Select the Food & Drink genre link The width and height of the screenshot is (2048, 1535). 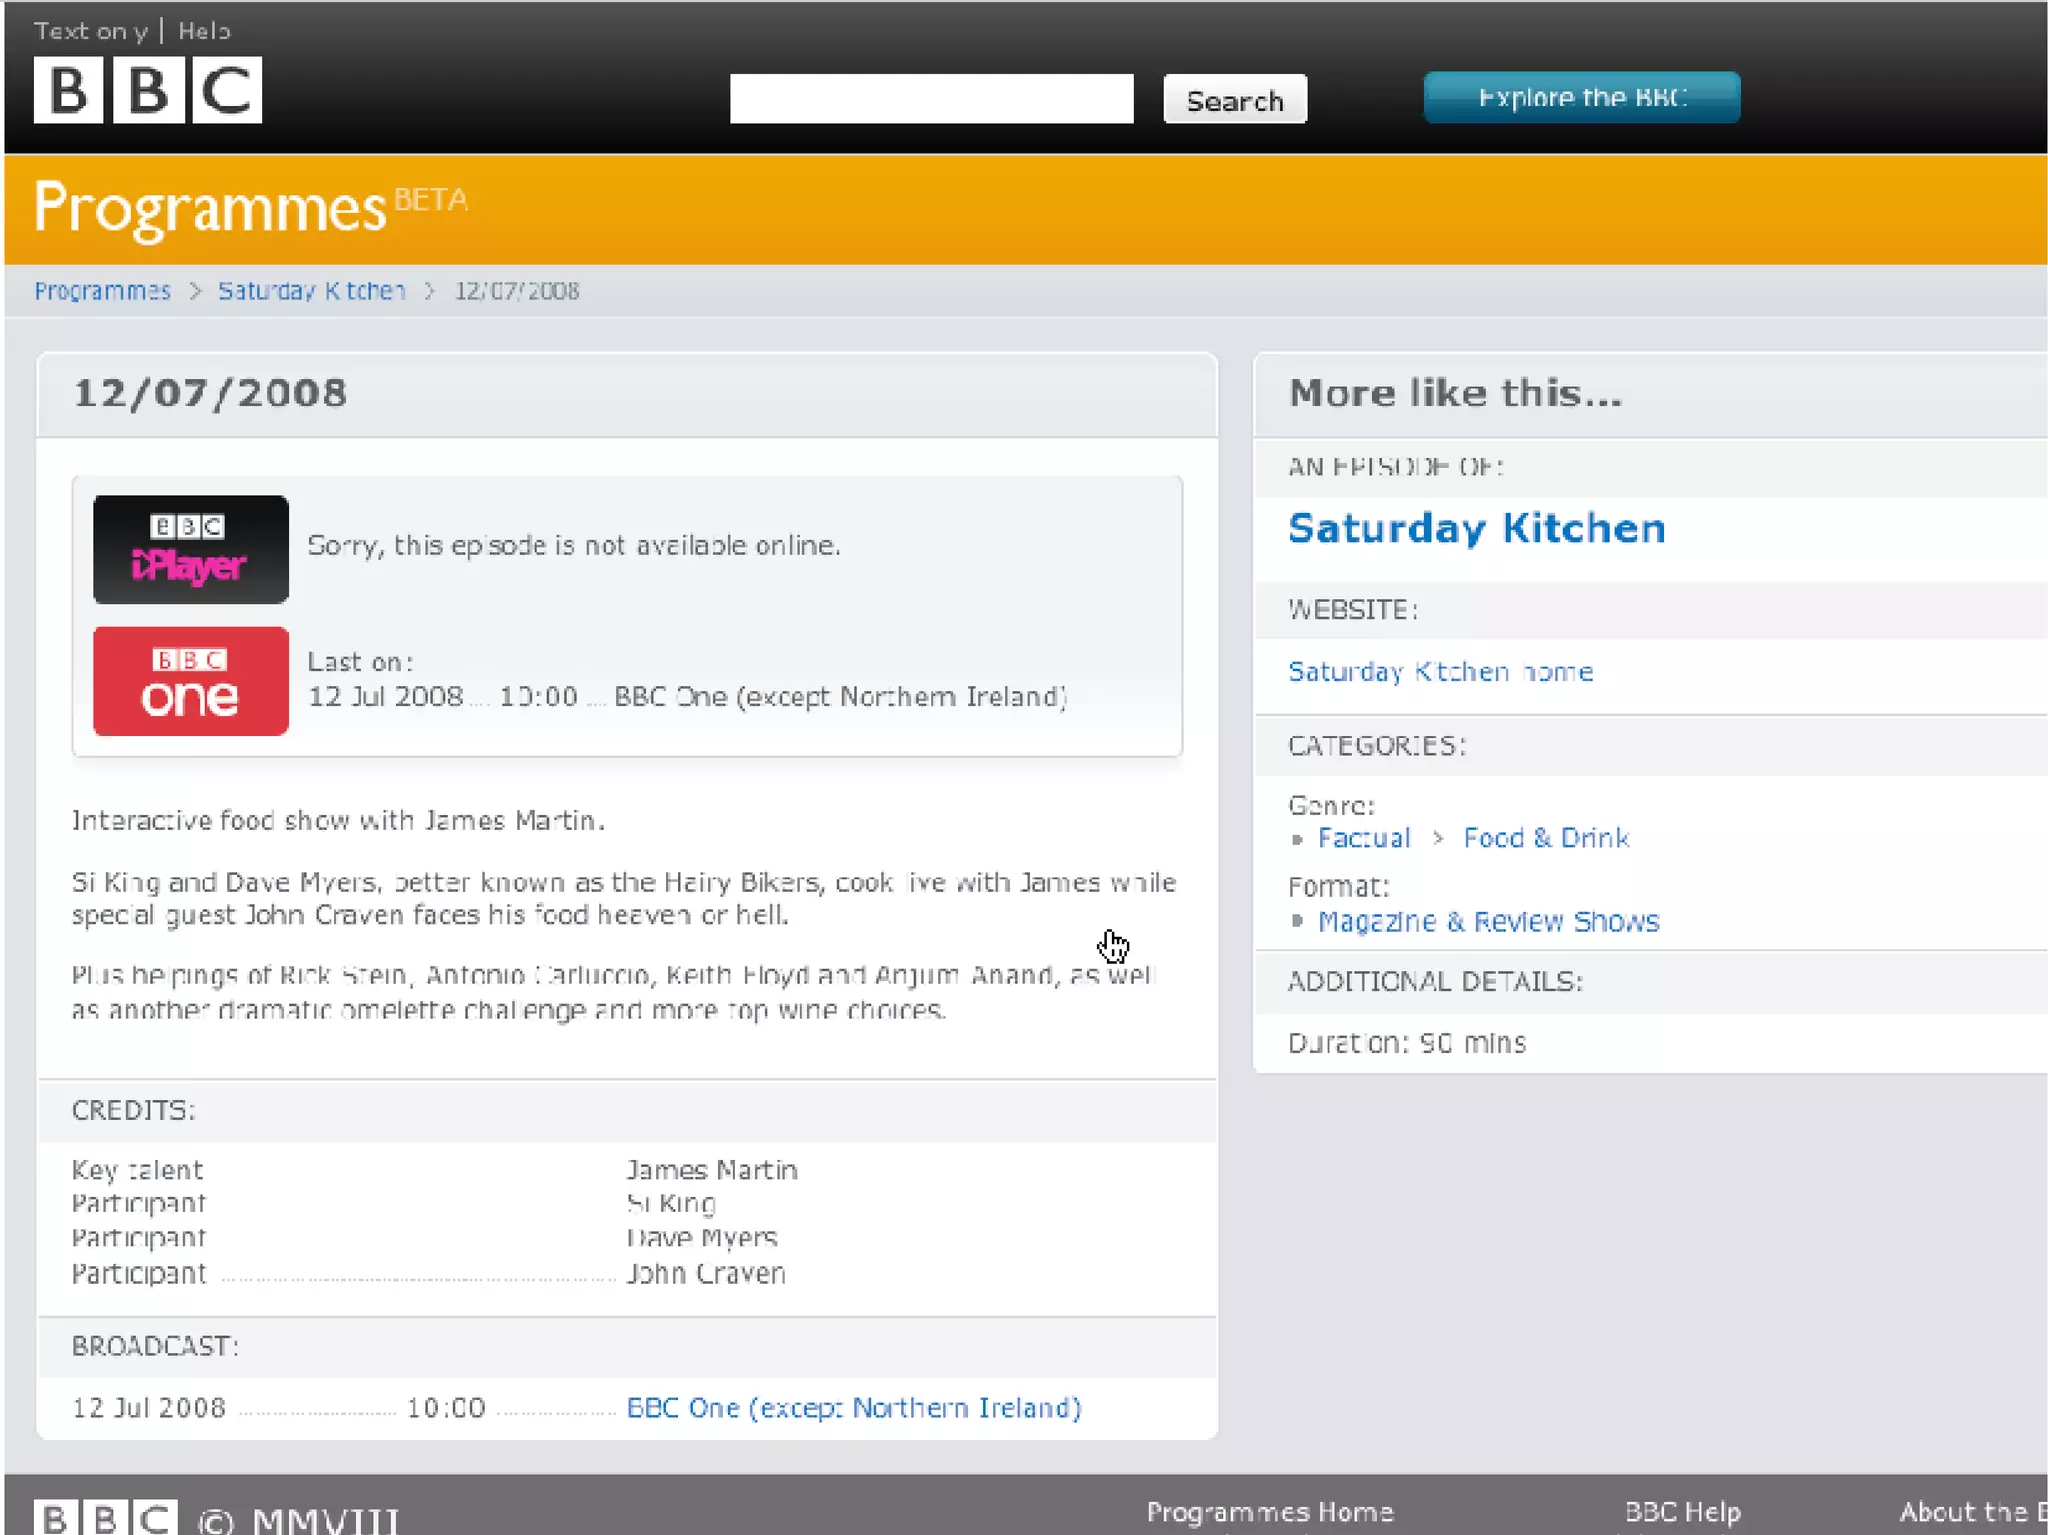pos(1546,838)
